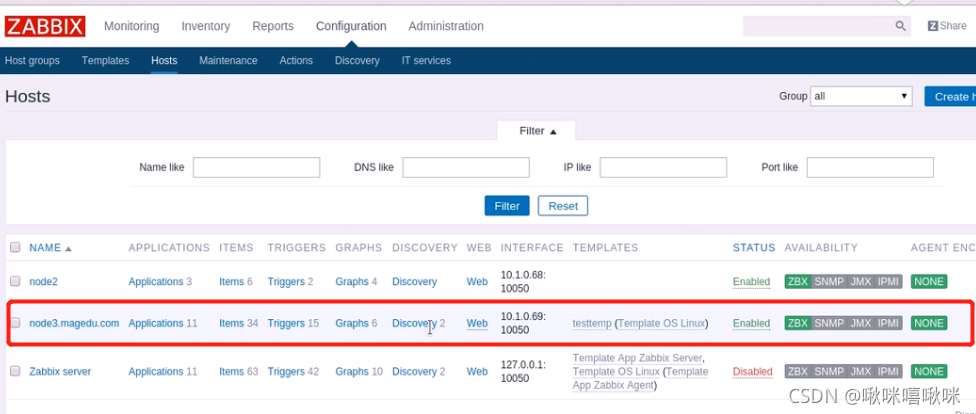Open Applications for node2
Image resolution: width=976 pixels, height=414 pixels.
tap(156, 281)
